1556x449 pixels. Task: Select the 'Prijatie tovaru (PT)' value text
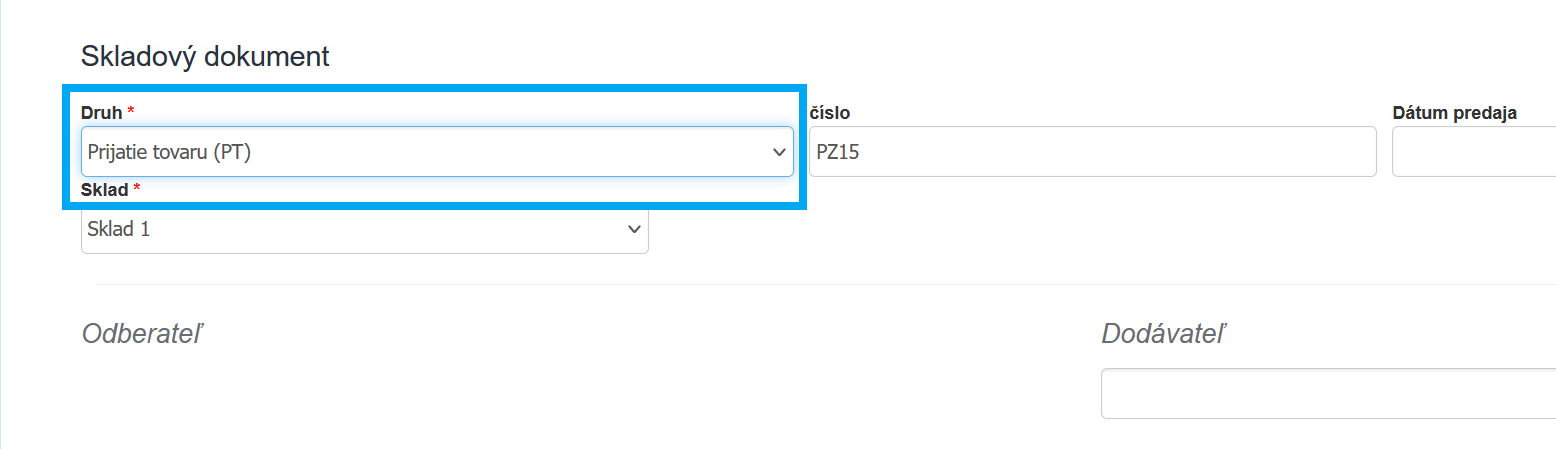[x=168, y=152]
